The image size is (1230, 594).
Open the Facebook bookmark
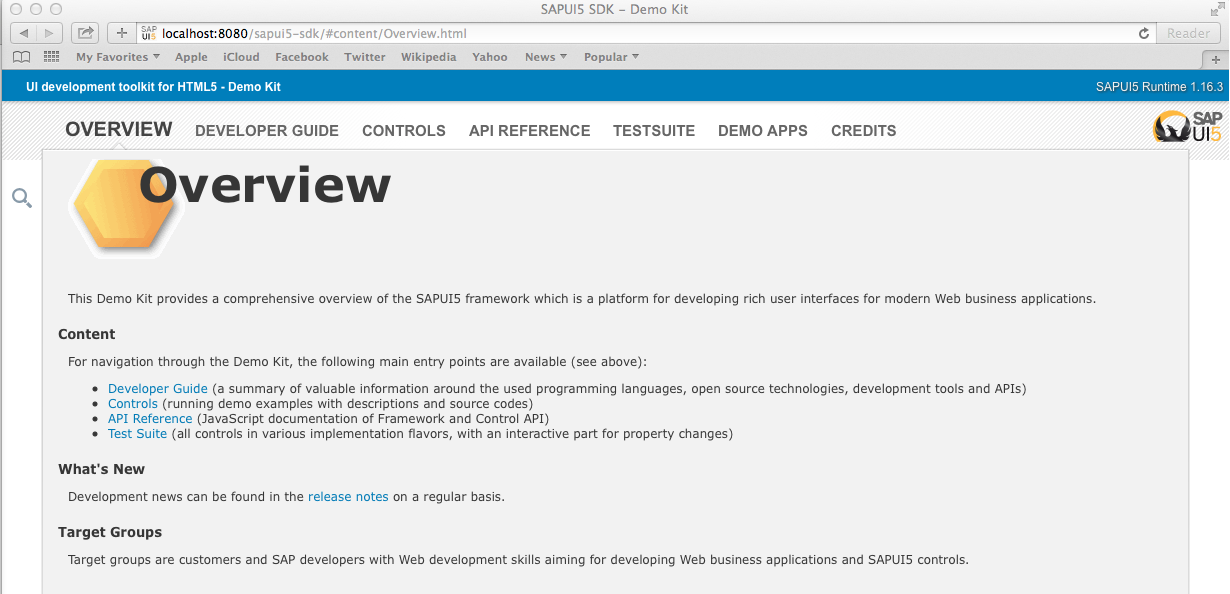302,57
